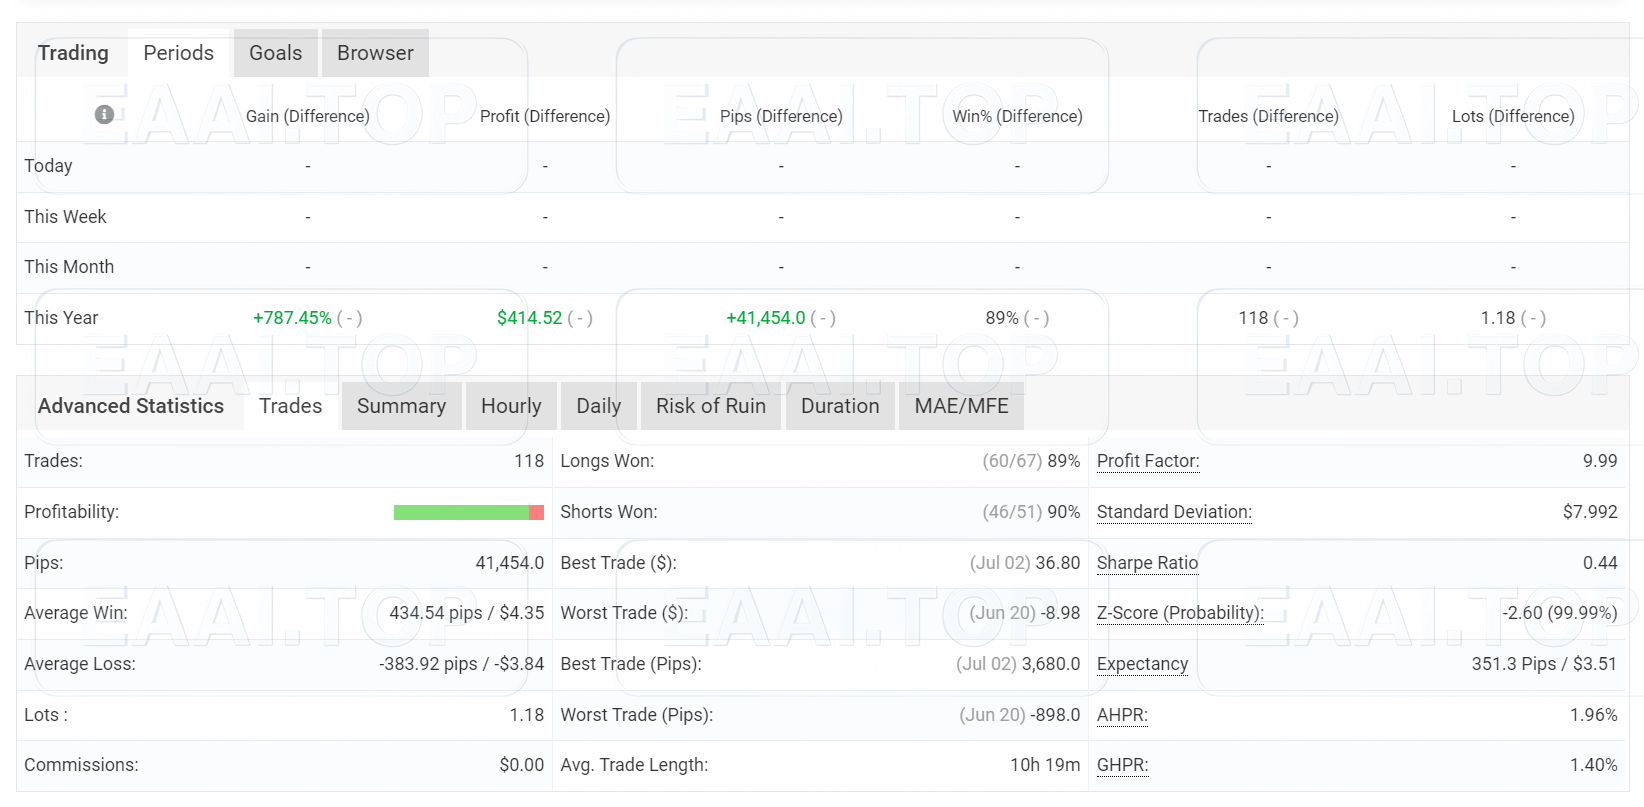Switch to the MAE/MFE tab
Screen dimensions: 1644x807
point(961,406)
